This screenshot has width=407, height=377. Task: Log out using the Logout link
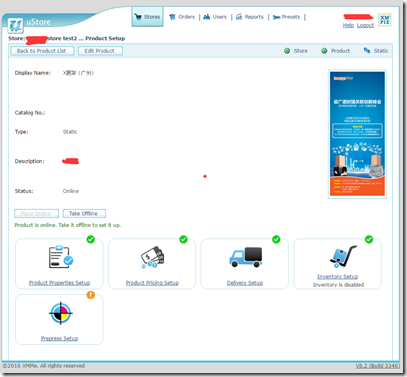pyautogui.click(x=365, y=25)
